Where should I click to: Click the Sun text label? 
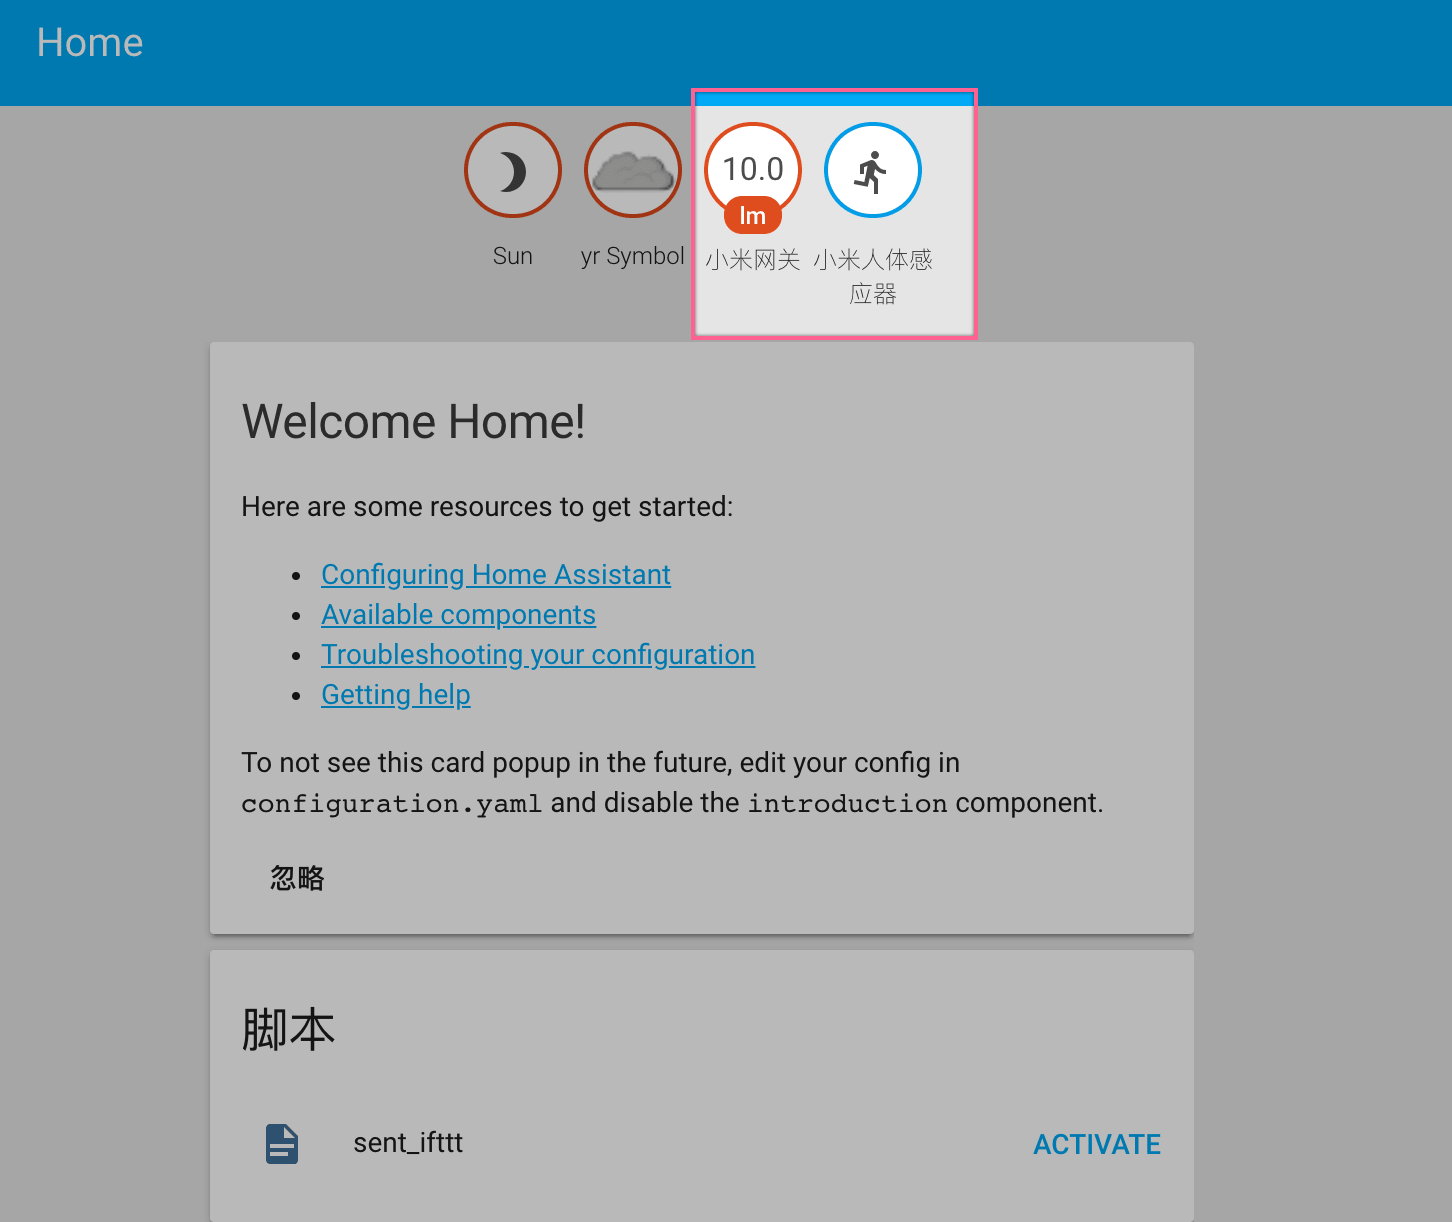[x=512, y=256]
